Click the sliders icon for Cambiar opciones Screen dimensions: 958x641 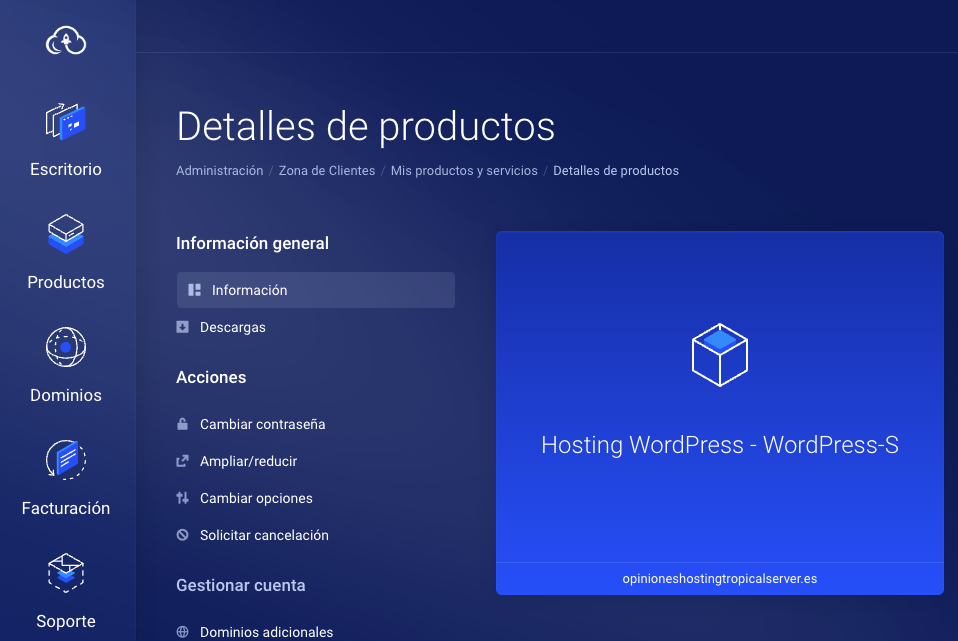point(182,498)
